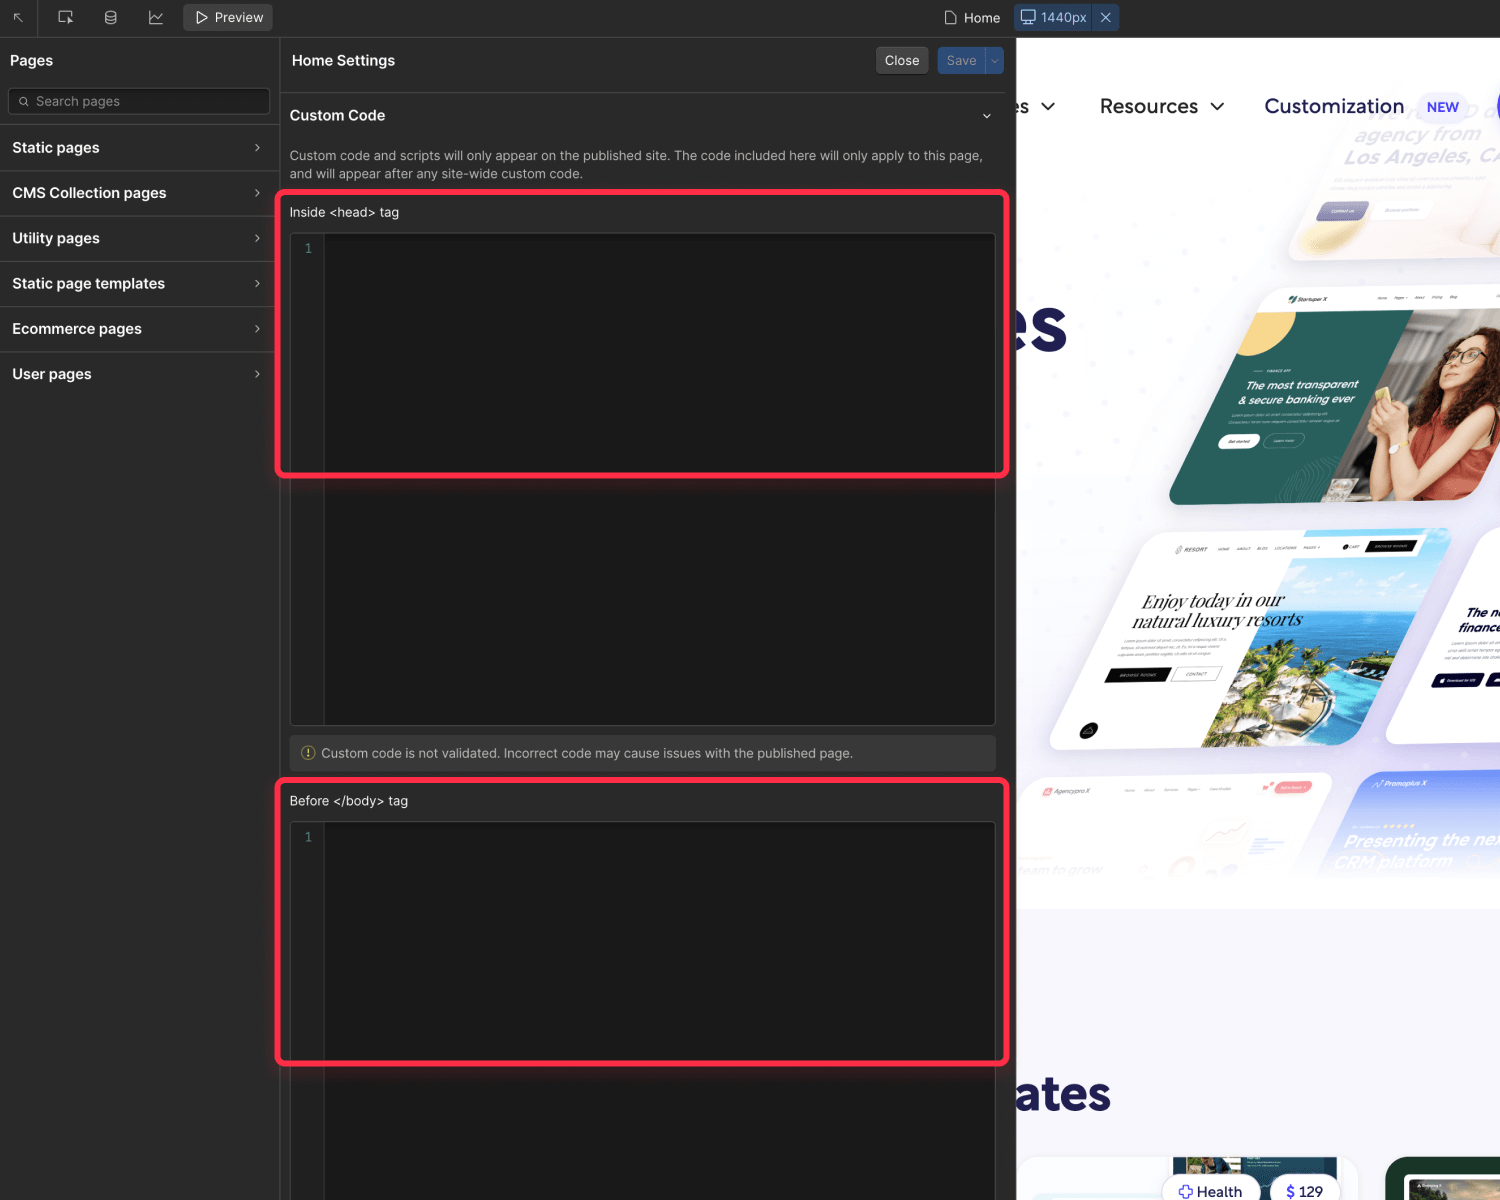The image size is (1500, 1200).
Task: Open the analytics chart icon
Action: (x=156, y=18)
